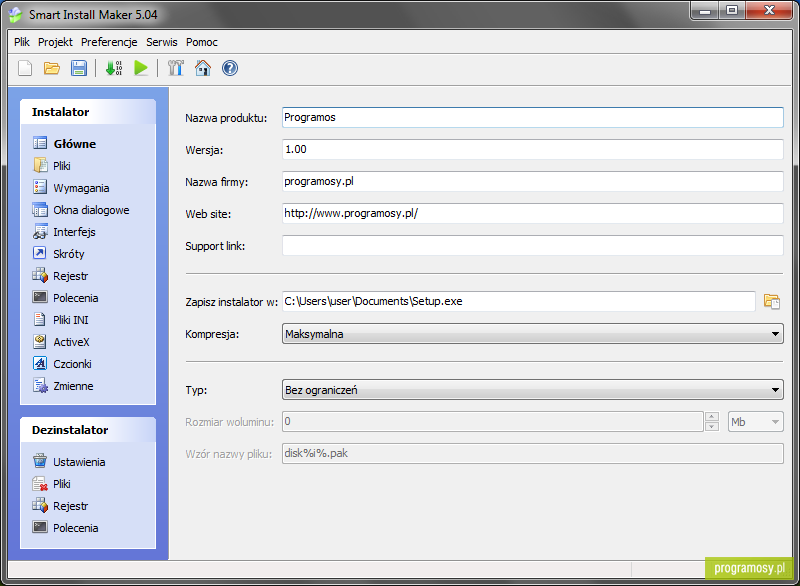Click the Home page house icon
The width and height of the screenshot is (800, 586).
[203, 68]
